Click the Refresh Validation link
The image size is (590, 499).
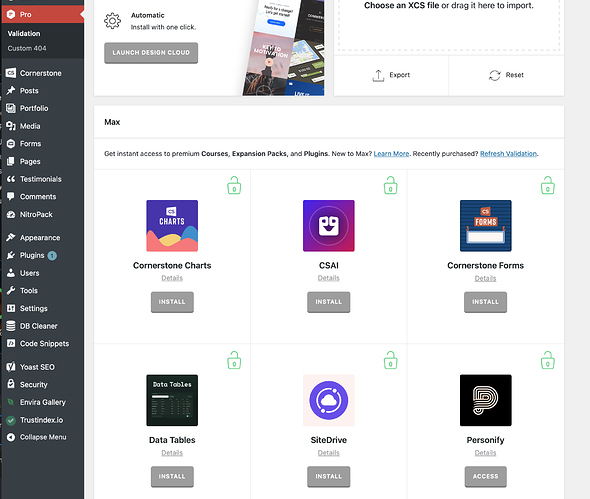pyautogui.click(x=508, y=154)
